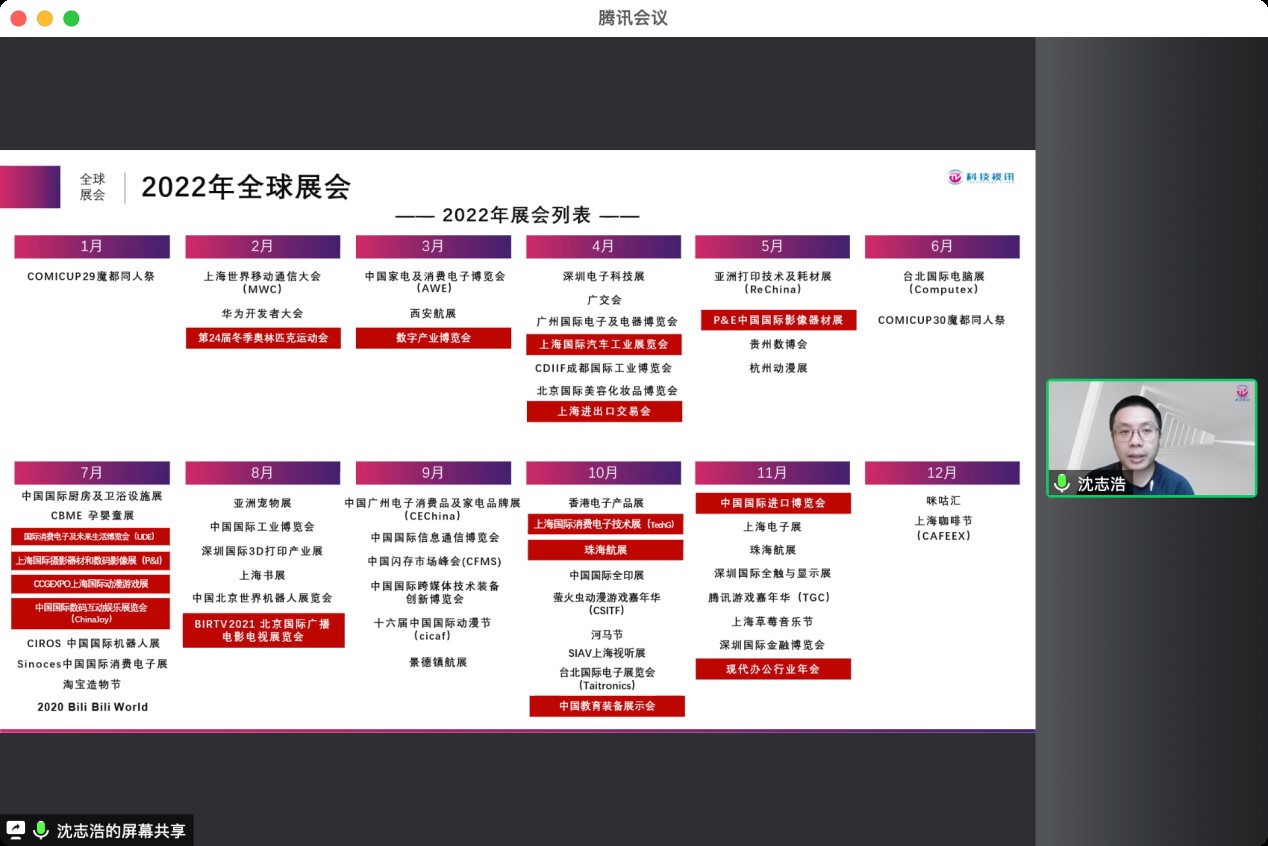1268x846 pixels.
Task: Click the red 中国国际进口博览会 item
Action: point(773,503)
